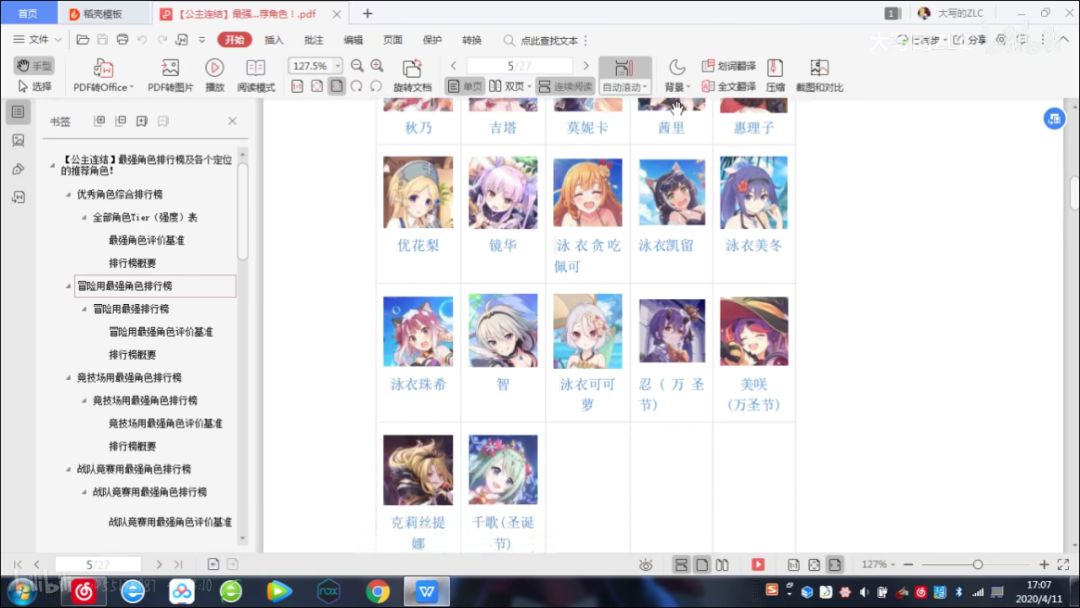
Task: Click the close bookmarks panel X
Action: pos(232,121)
